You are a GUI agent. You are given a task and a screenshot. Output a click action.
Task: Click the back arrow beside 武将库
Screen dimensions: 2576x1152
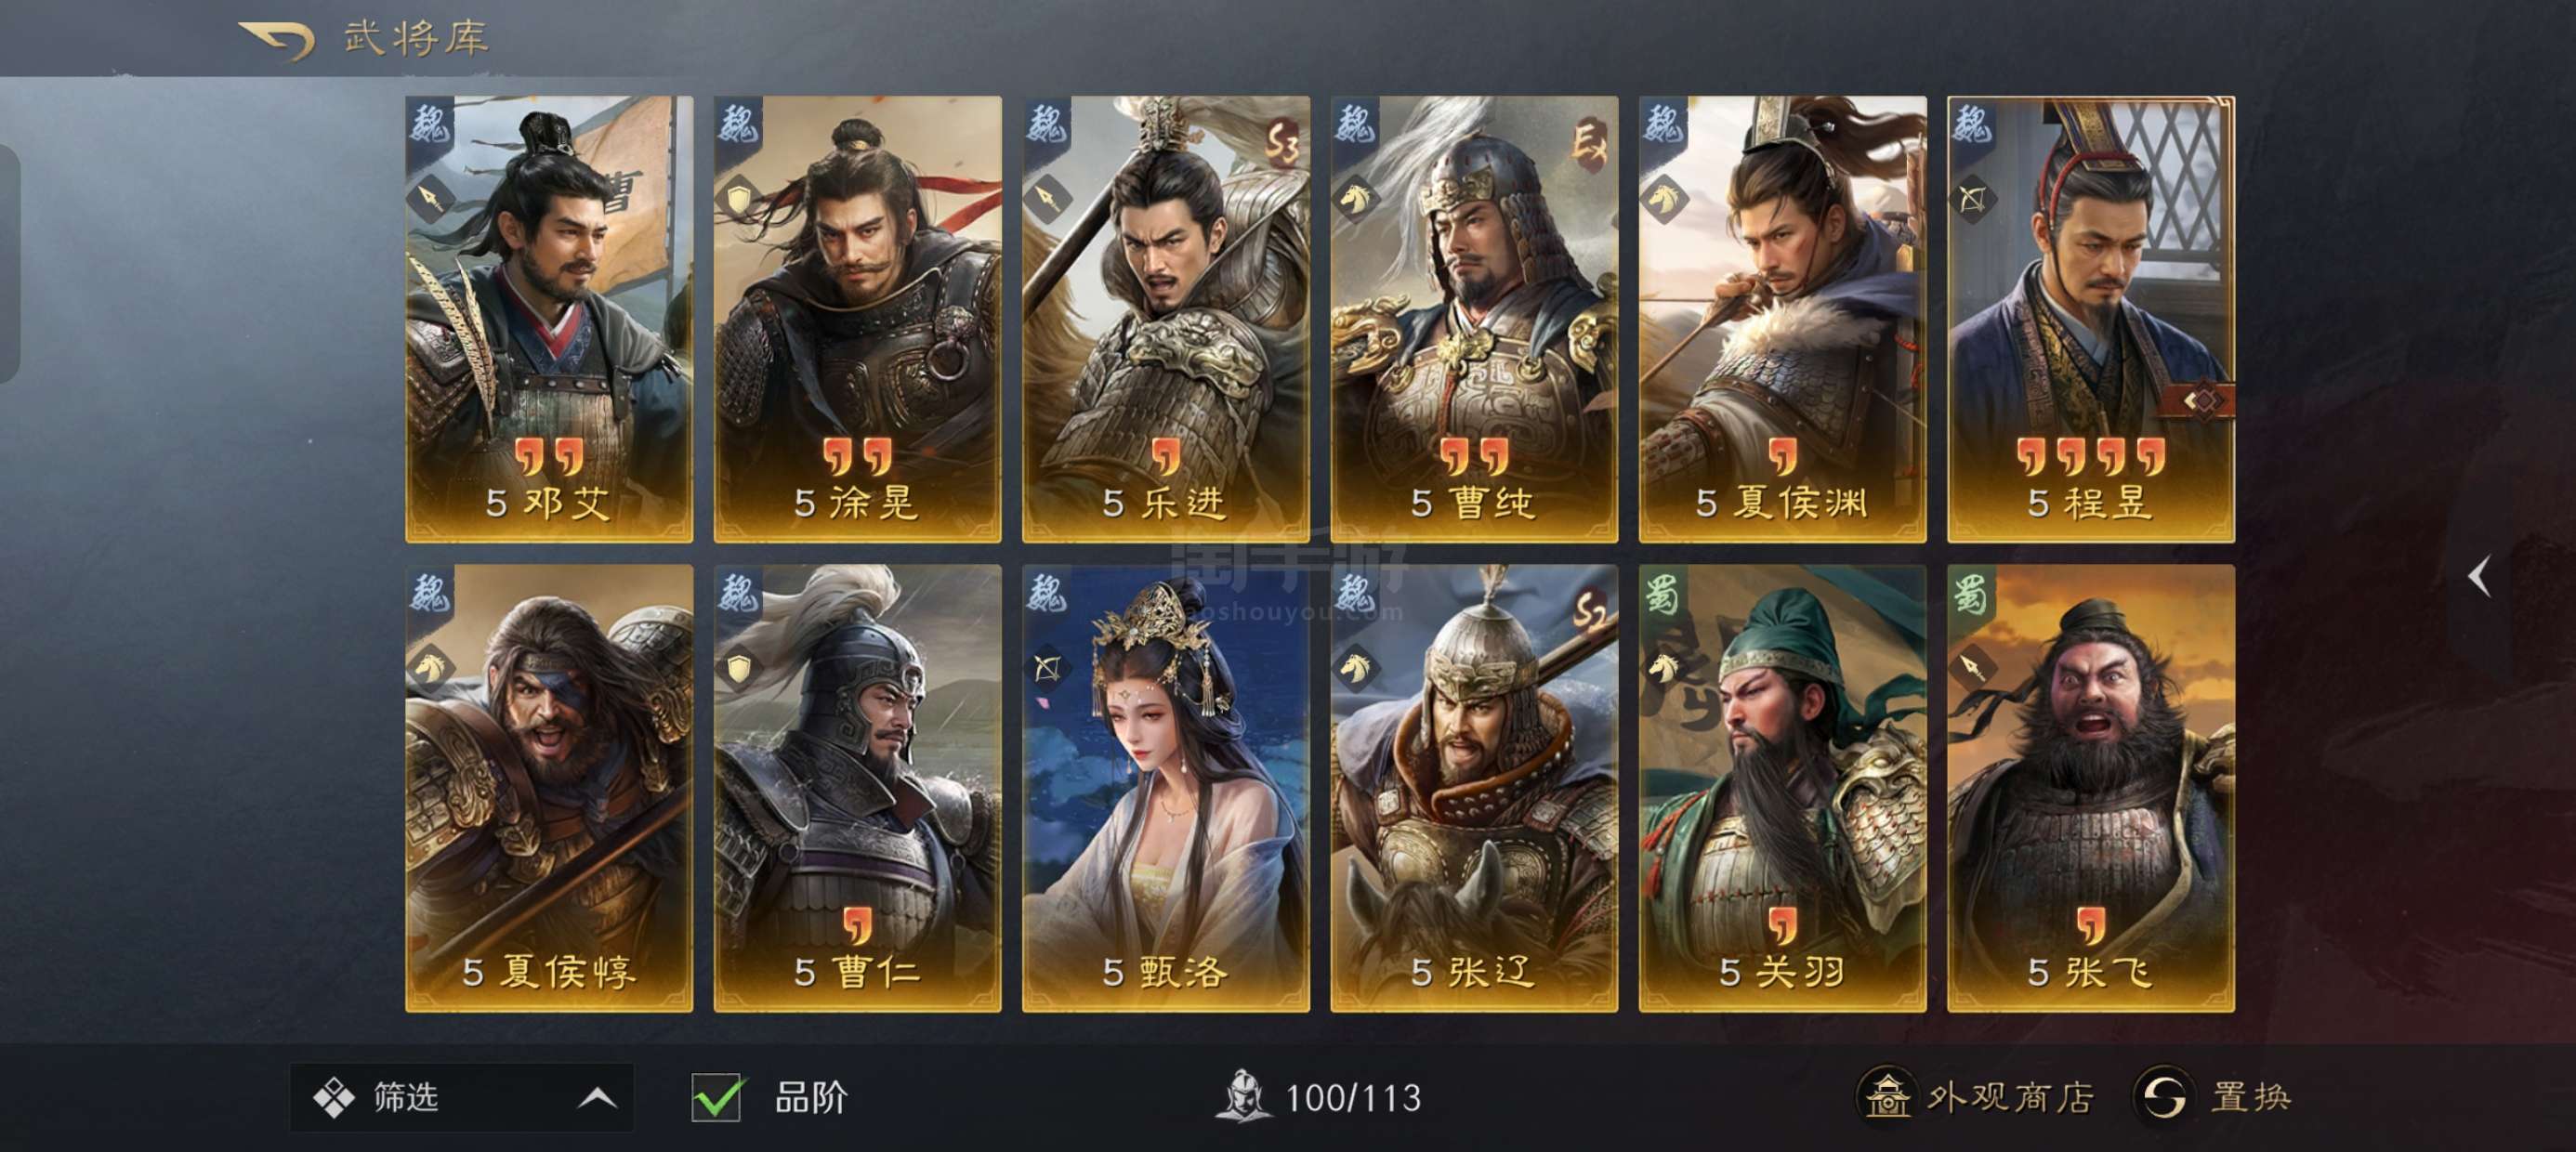click(277, 40)
